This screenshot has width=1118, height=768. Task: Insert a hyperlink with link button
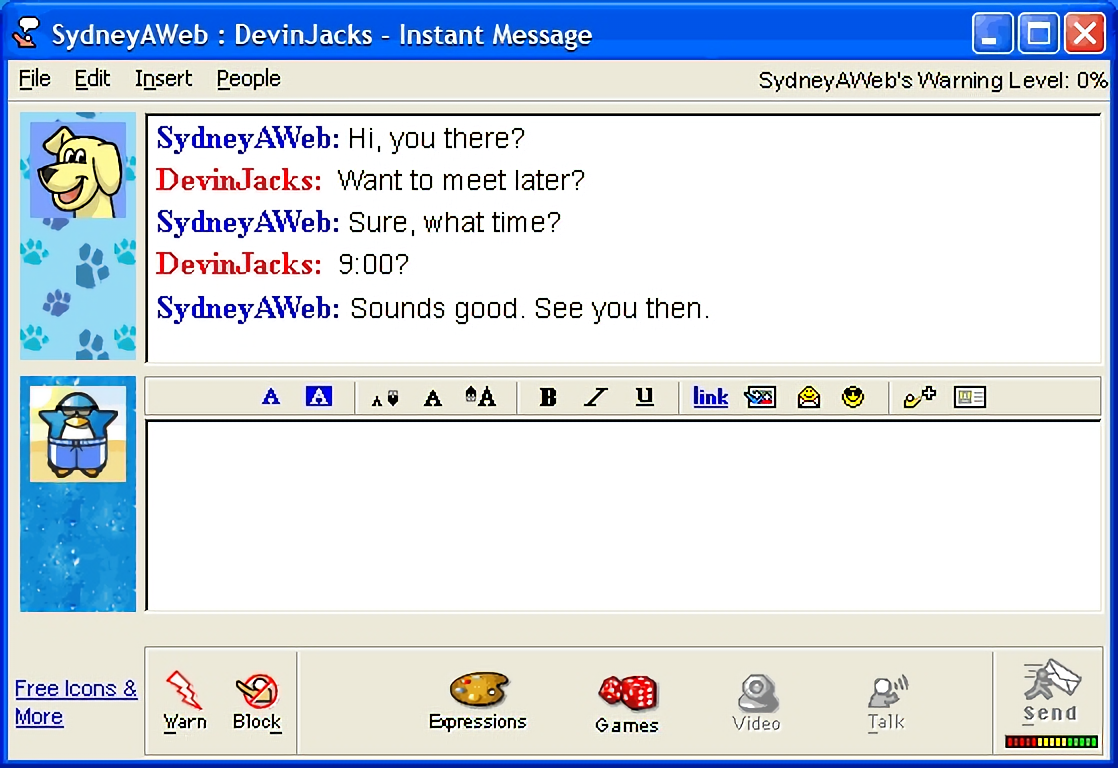710,397
